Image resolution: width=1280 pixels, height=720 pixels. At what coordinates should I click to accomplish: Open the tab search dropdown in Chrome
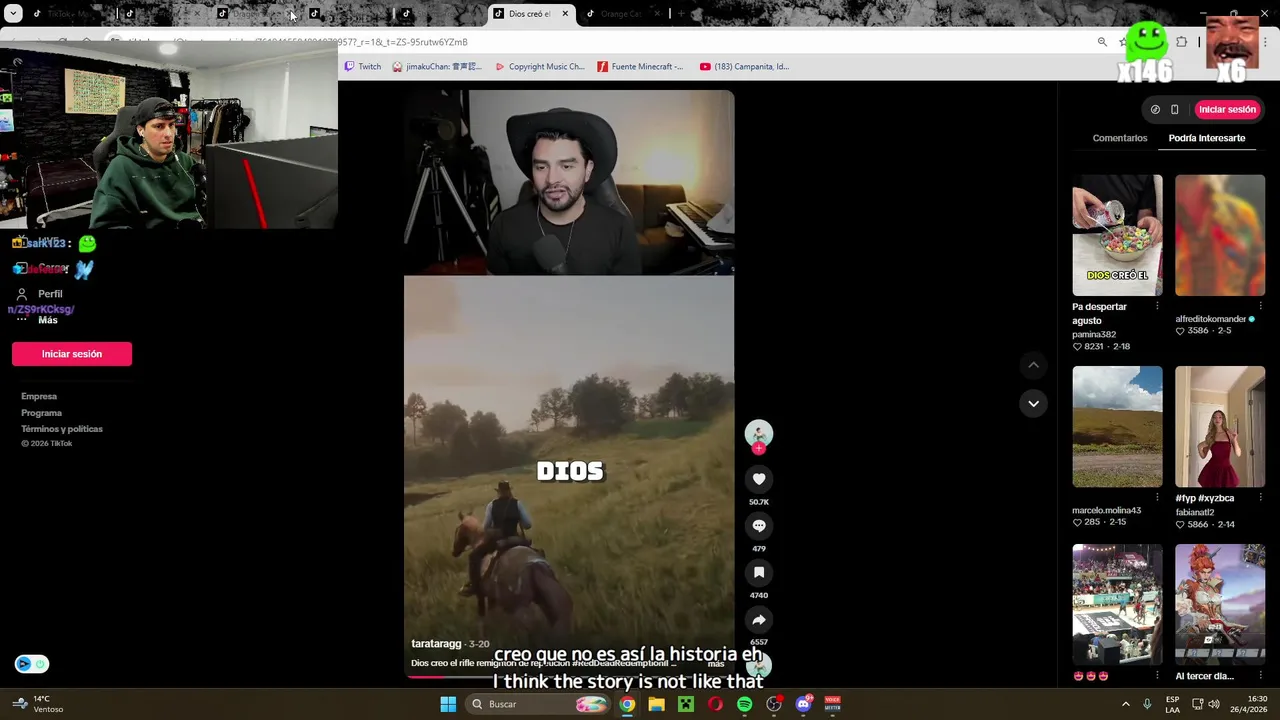coord(13,14)
